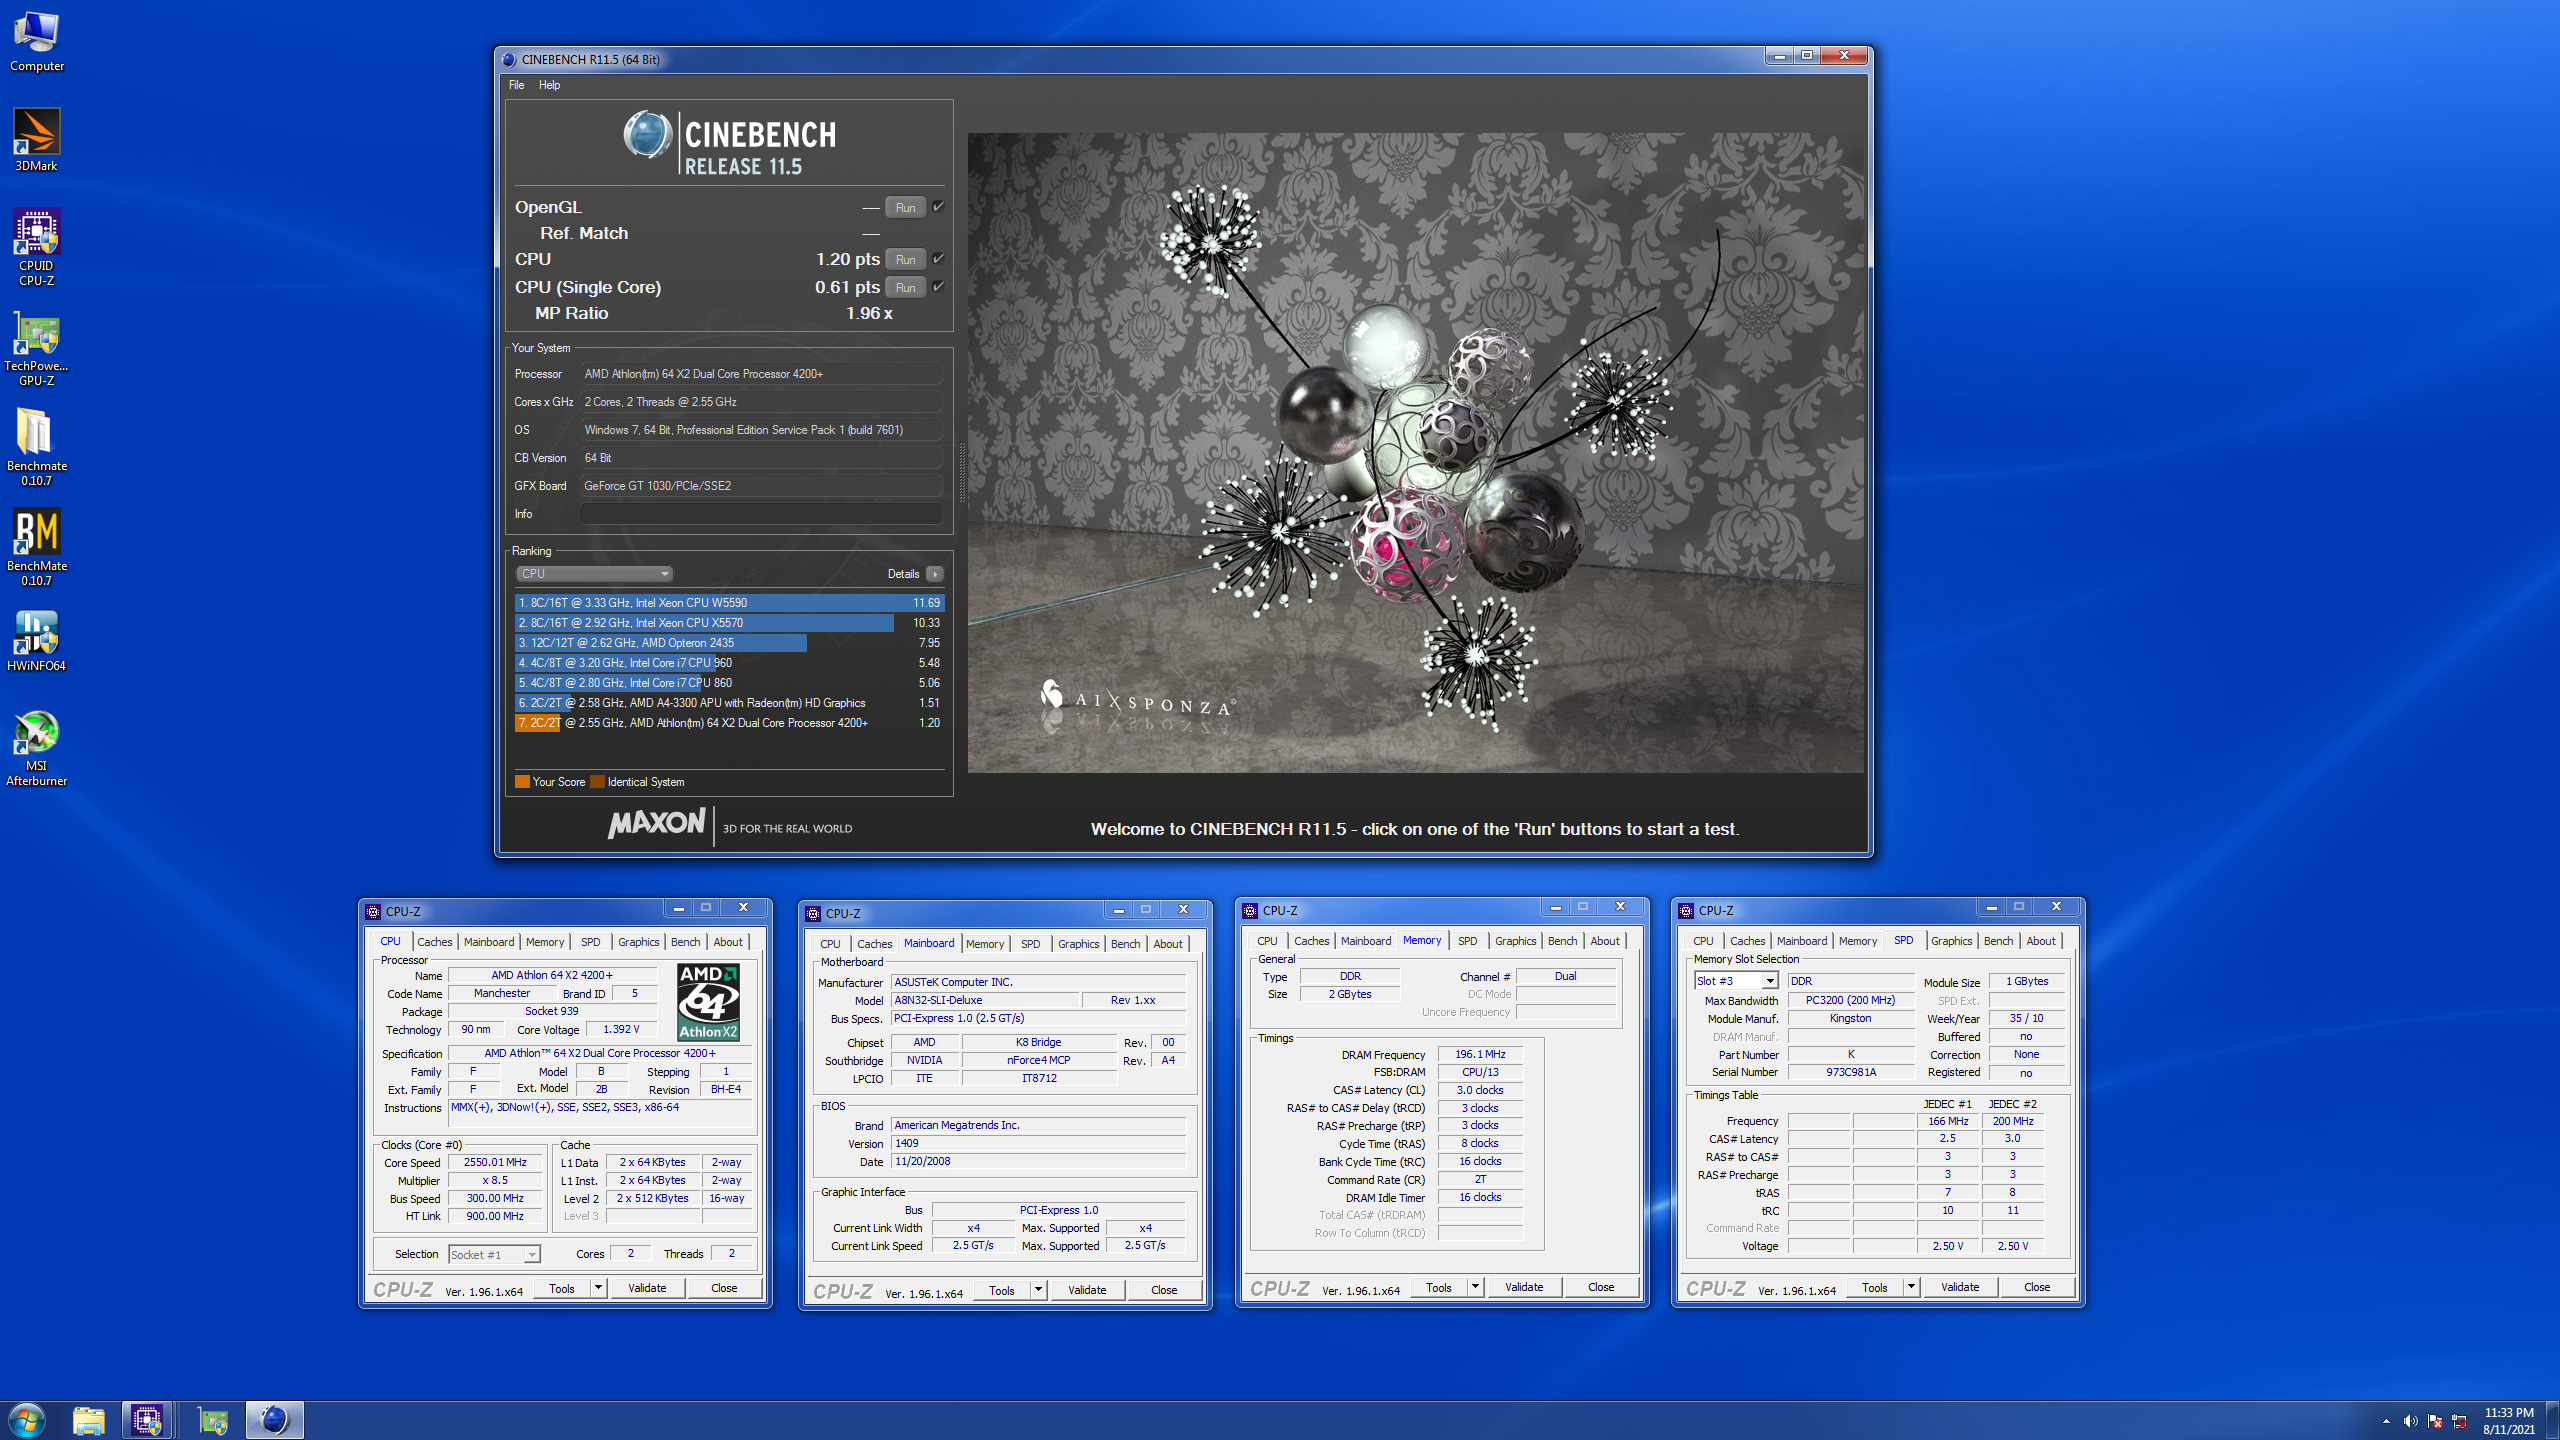This screenshot has height=1440, width=2560.
Task: Open the Ranking CPU dropdown
Action: pos(594,574)
